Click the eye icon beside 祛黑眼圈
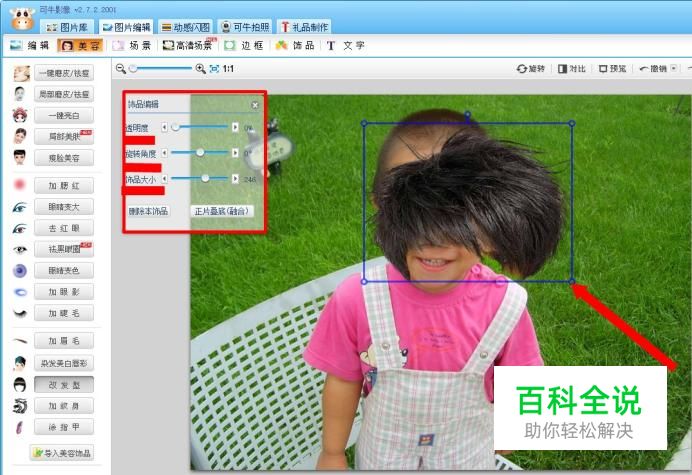The height and width of the screenshot is (475, 692). click(20, 249)
